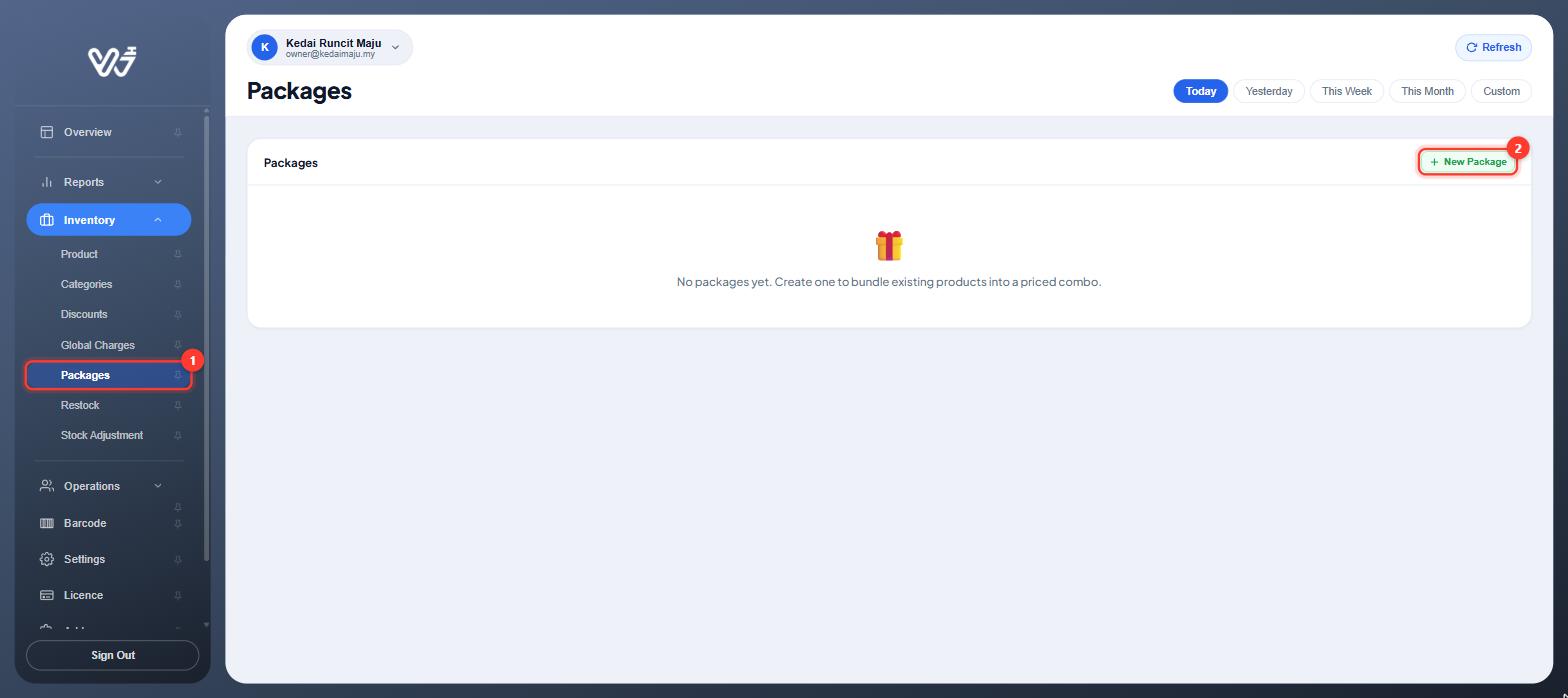Click the sidebar vertical scrollbar

(x=206, y=340)
